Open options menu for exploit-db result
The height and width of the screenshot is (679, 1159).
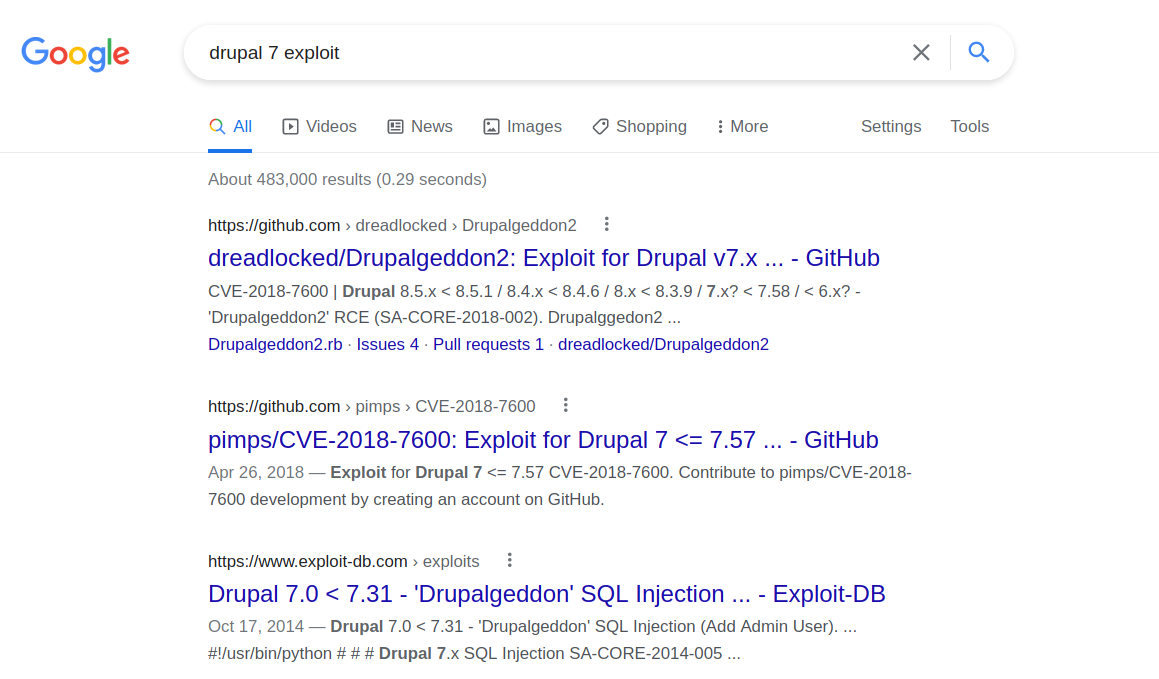(509, 560)
